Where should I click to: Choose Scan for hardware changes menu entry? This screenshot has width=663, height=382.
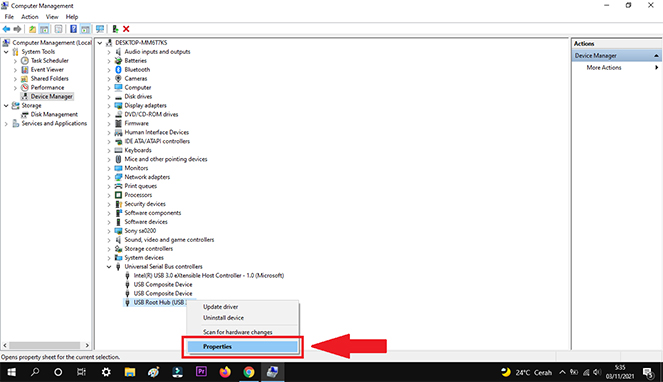coord(243,332)
